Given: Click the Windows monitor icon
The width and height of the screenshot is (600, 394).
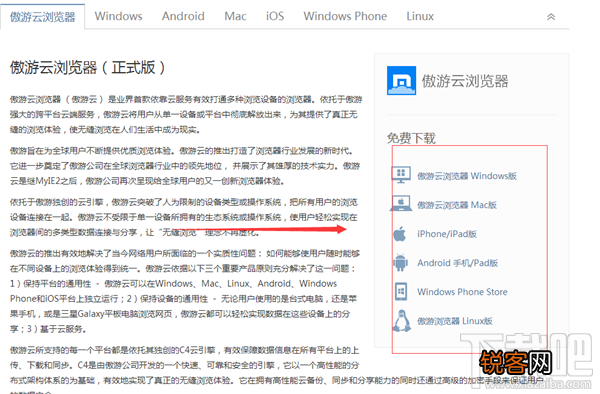Looking at the screenshot, I should (x=401, y=175).
